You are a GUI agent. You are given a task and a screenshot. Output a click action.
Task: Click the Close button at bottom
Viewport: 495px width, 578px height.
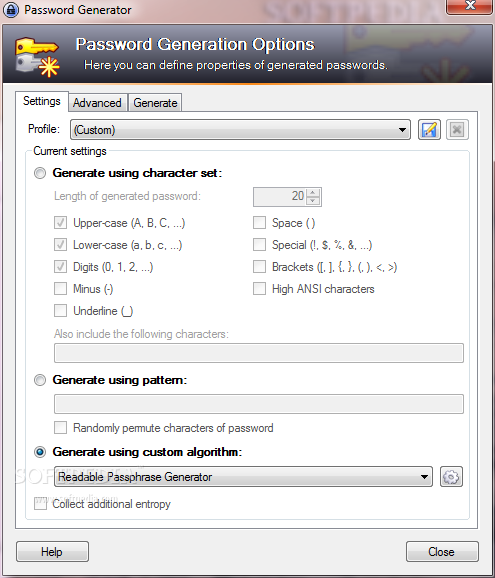[442, 552]
